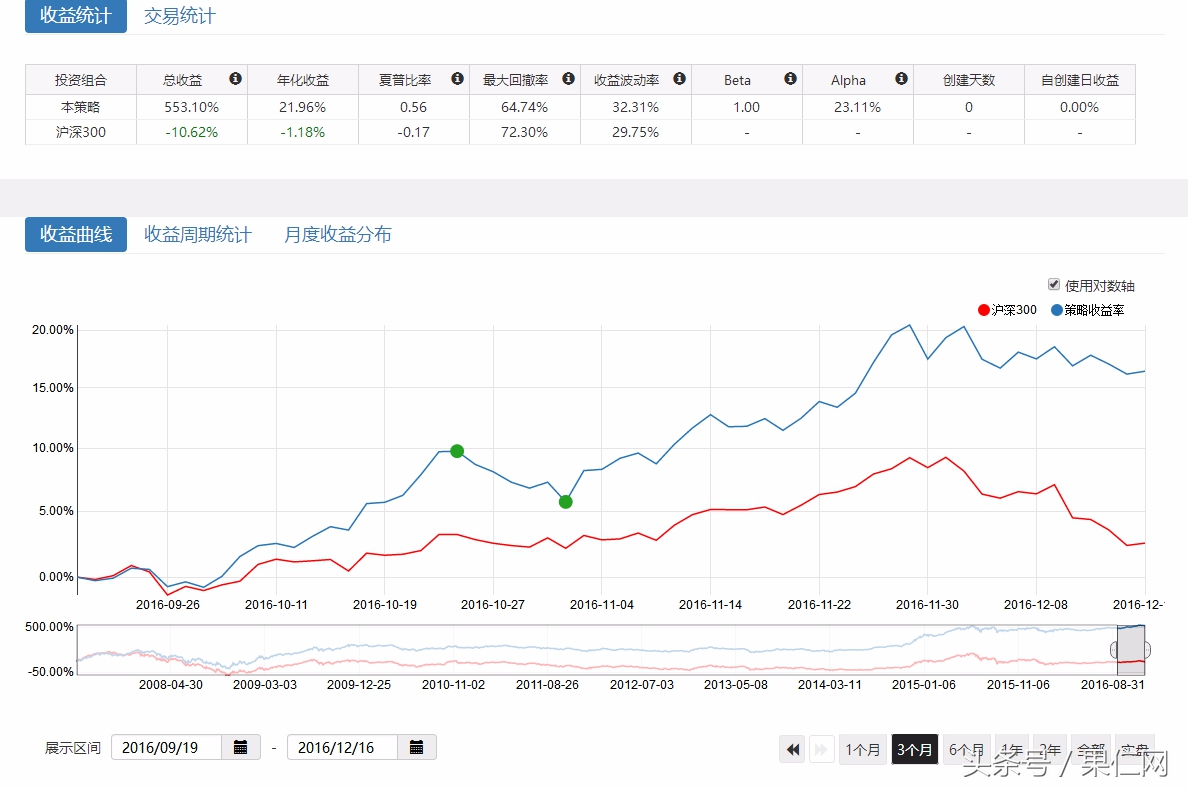Step display range forward with fast-forward icon
The image size is (1188, 789).
coord(821,750)
